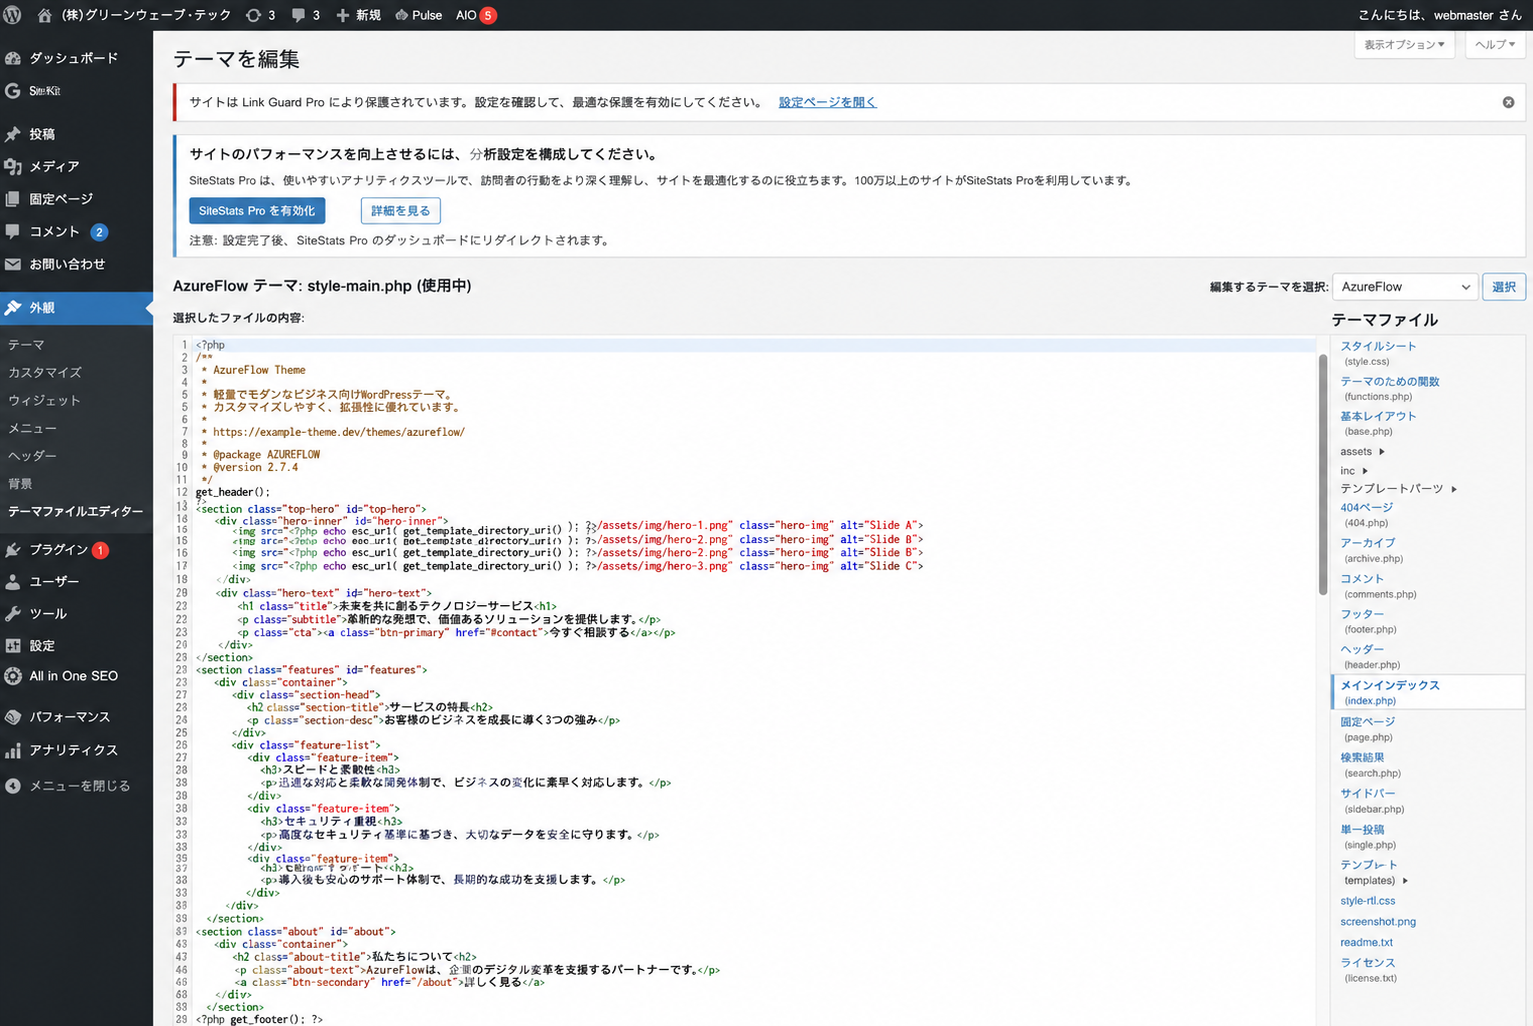Click inside code editor at get_header line
This screenshot has width=1533, height=1026.
click(233, 492)
